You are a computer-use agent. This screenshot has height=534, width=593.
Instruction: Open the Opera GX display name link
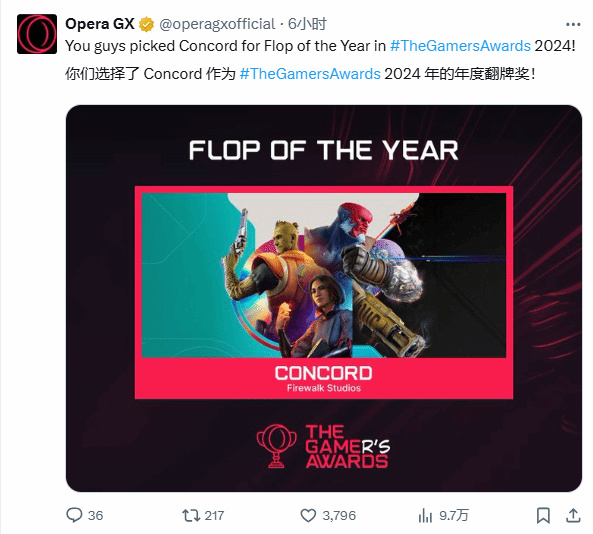tap(99, 24)
